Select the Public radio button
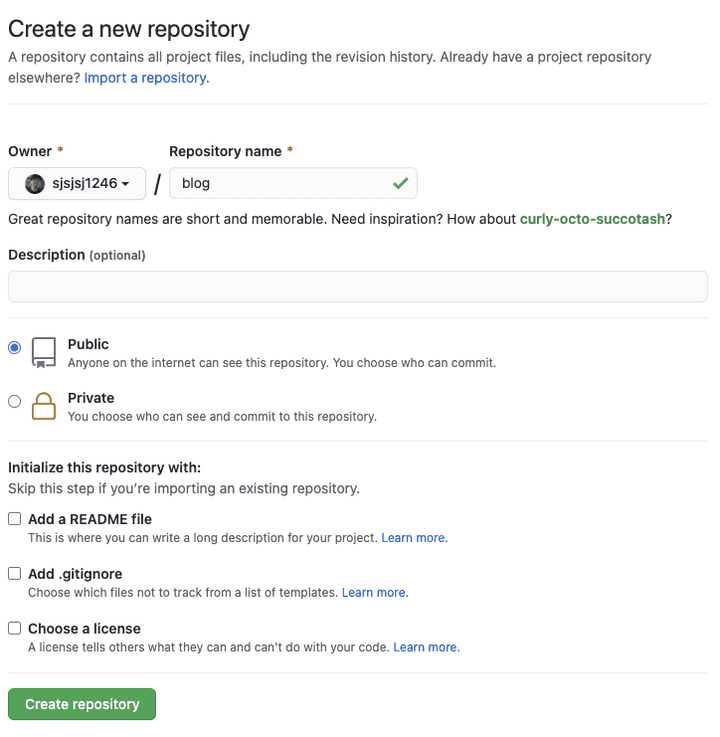The height and width of the screenshot is (737, 720). tap(14, 347)
